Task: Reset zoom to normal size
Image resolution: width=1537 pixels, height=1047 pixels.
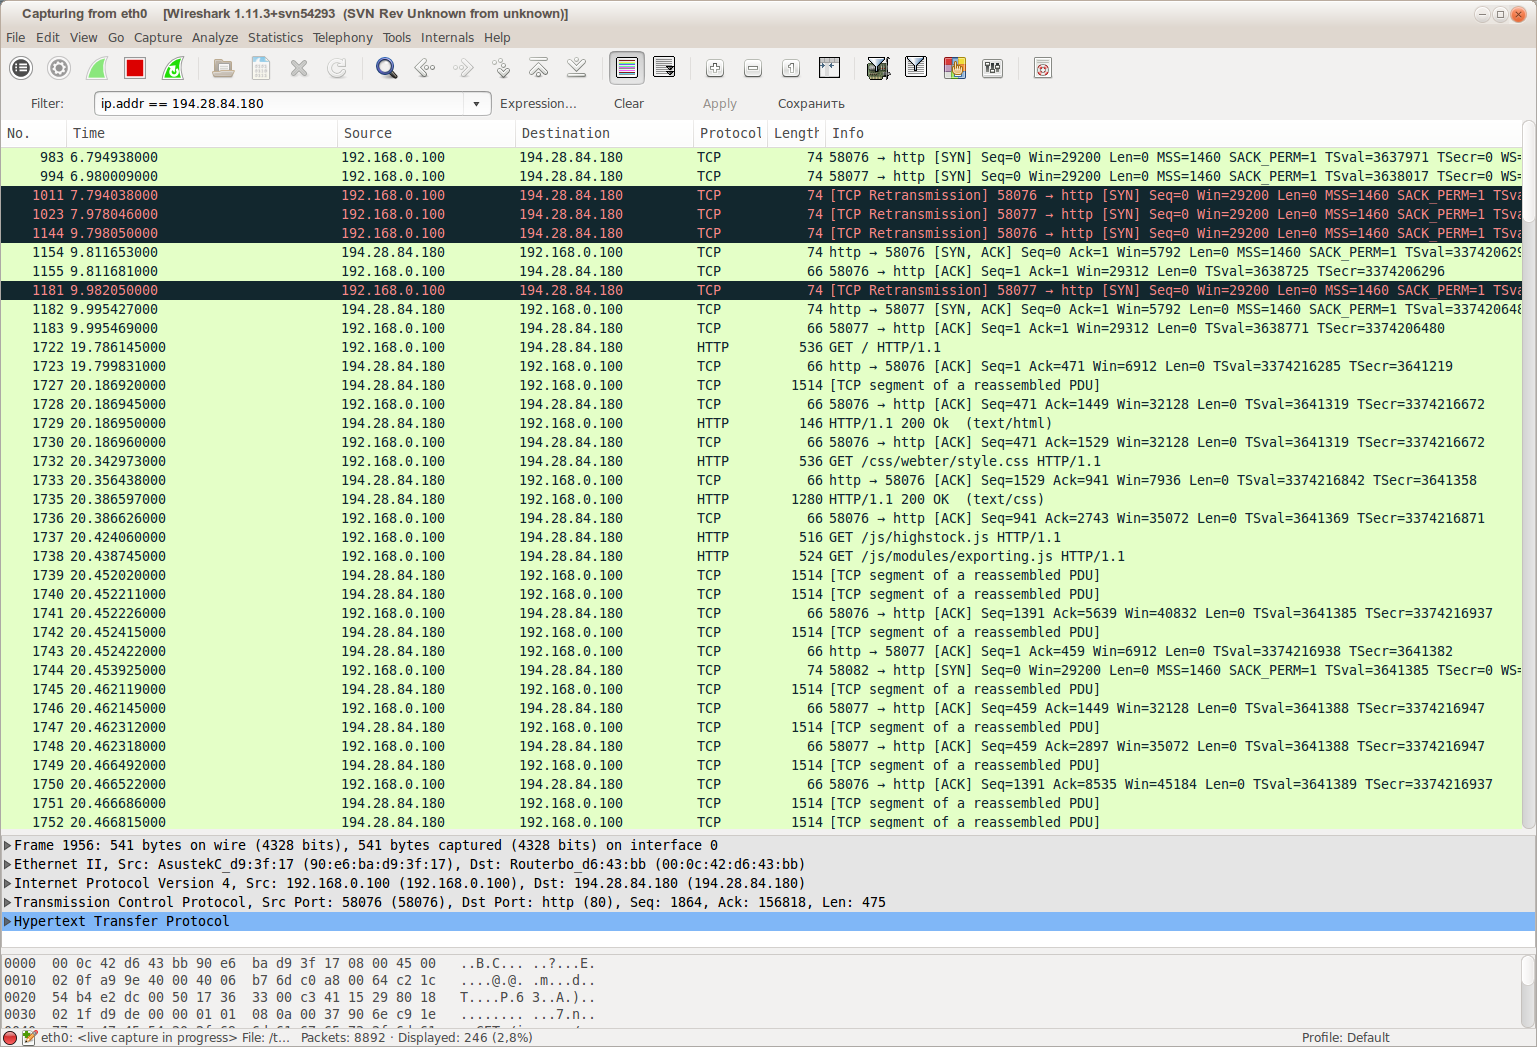Action: point(791,68)
